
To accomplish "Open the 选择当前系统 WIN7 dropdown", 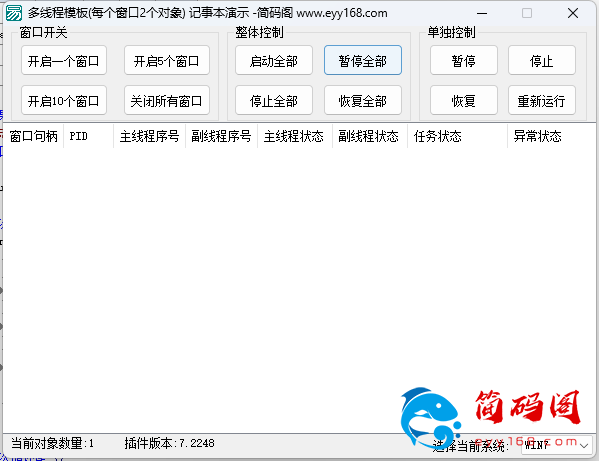I will pyautogui.click(x=557, y=445).
